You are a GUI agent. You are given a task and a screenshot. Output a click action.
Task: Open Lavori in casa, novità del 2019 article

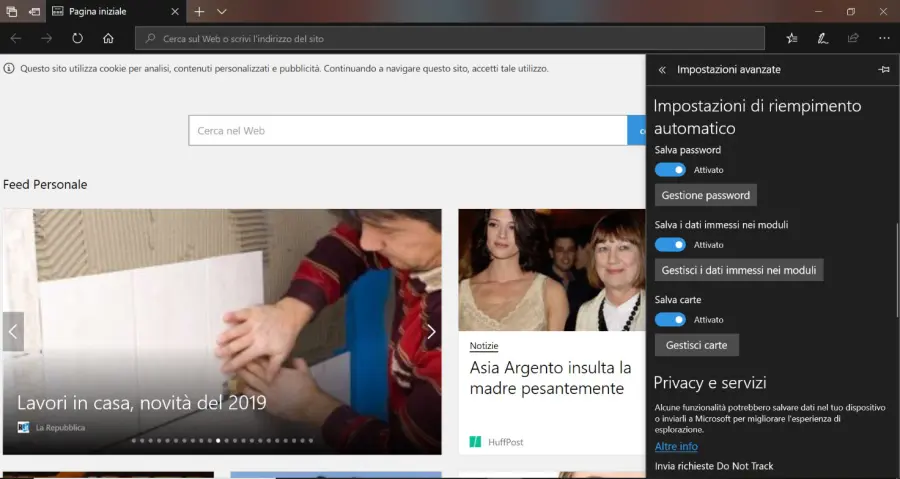point(141,403)
